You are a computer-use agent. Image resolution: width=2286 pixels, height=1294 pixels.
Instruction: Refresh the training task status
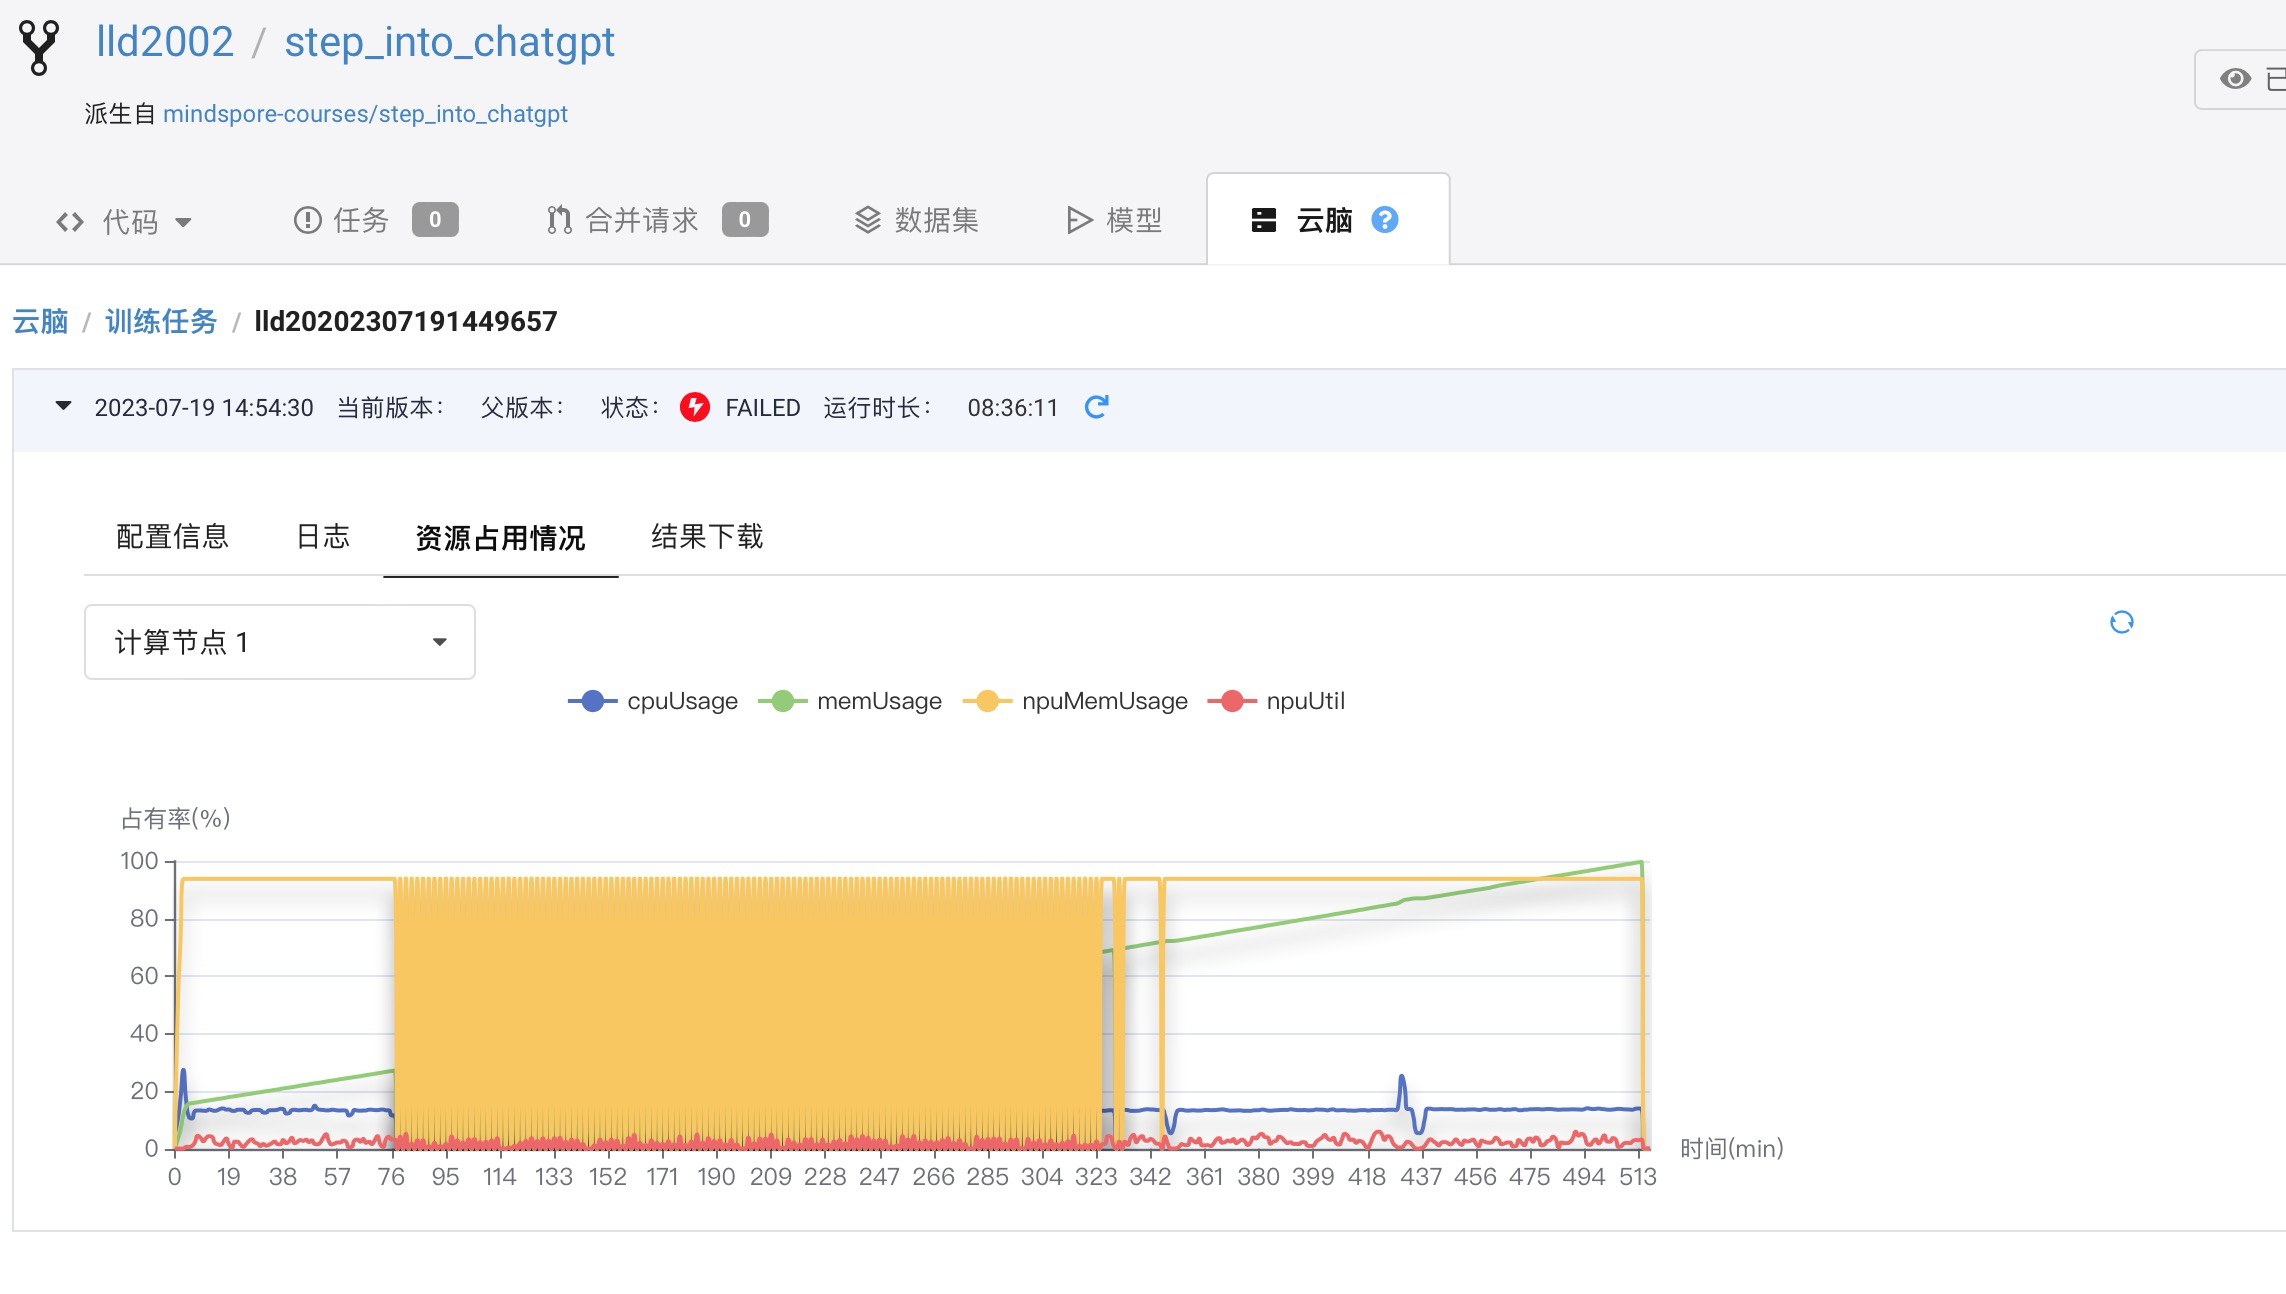tap(1096, 407)
